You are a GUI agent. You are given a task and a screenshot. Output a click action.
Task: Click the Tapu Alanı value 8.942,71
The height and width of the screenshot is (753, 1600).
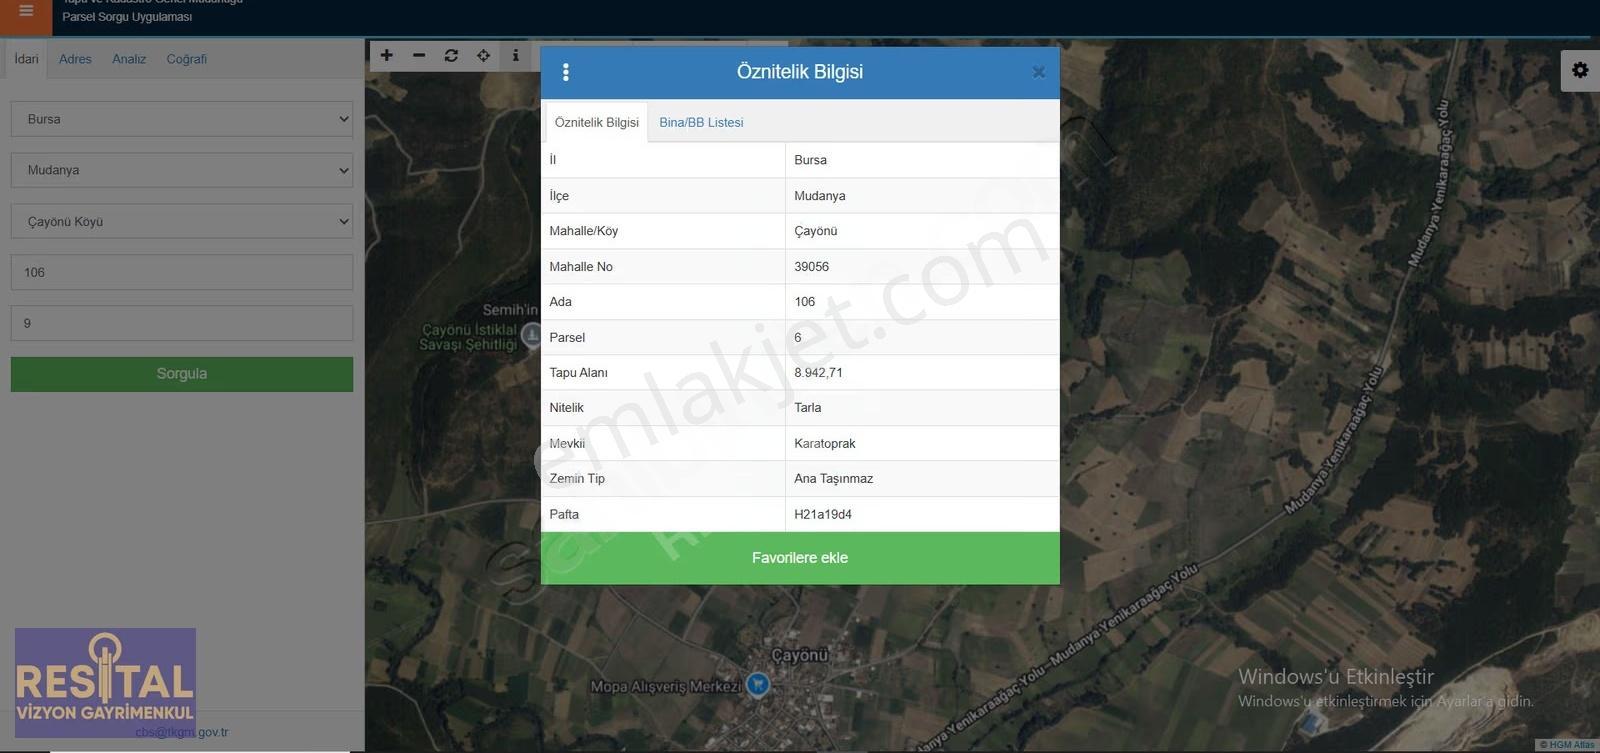(x=818, y=372)
